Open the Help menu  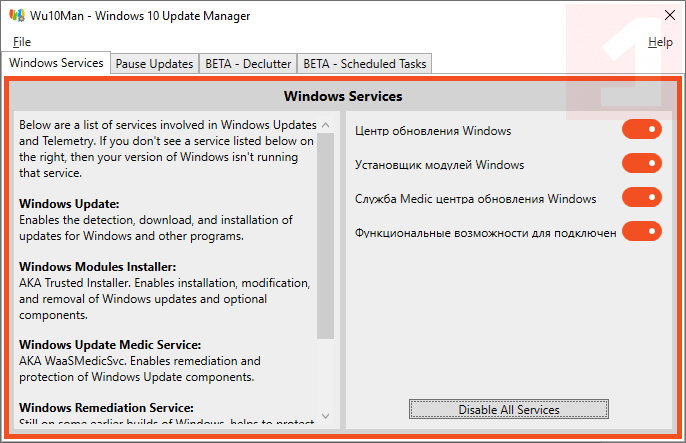click(x=660, y=42)
